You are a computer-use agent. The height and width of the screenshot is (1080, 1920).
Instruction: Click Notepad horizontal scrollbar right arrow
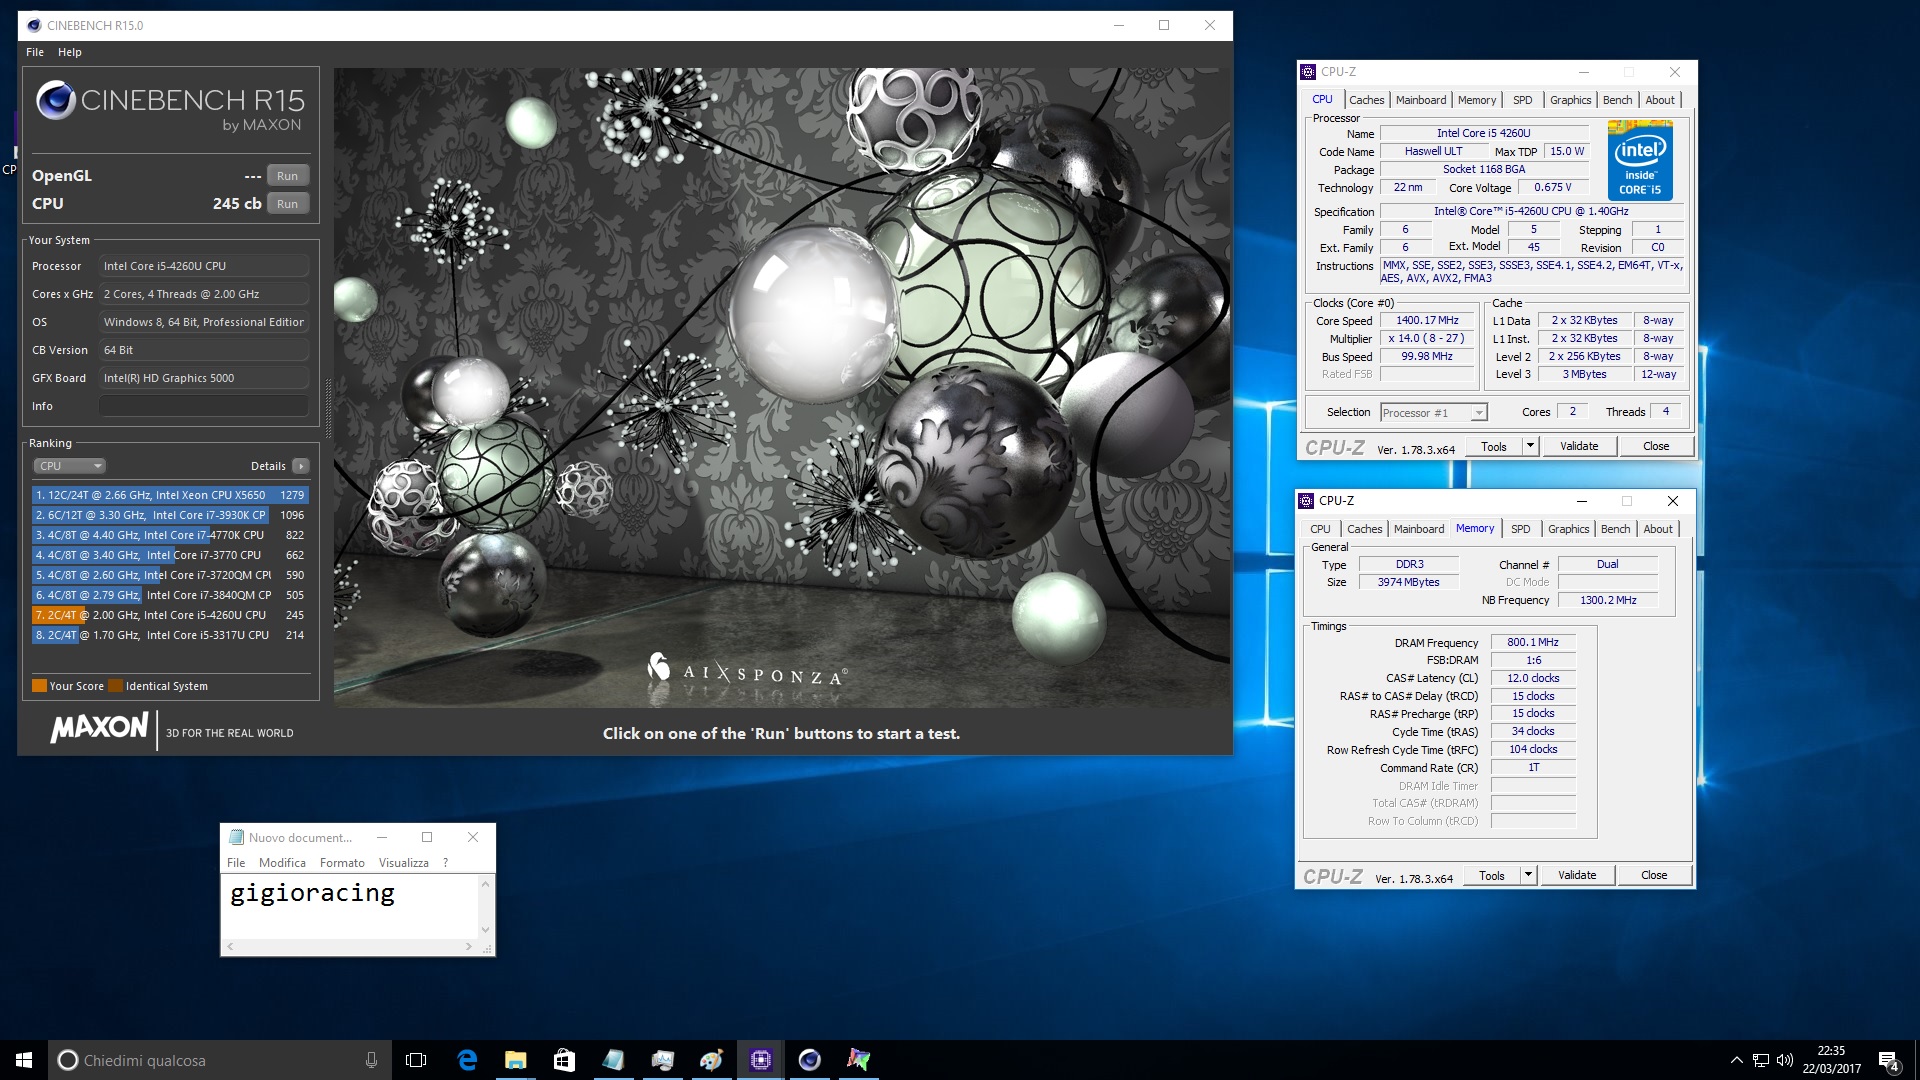[469, 946]
